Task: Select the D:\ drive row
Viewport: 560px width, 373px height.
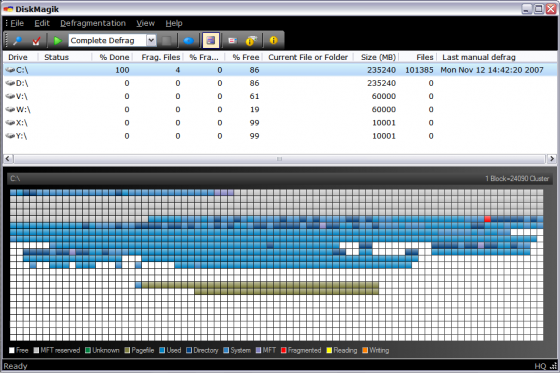Action: pyautogui.click(x=280, y=83)
